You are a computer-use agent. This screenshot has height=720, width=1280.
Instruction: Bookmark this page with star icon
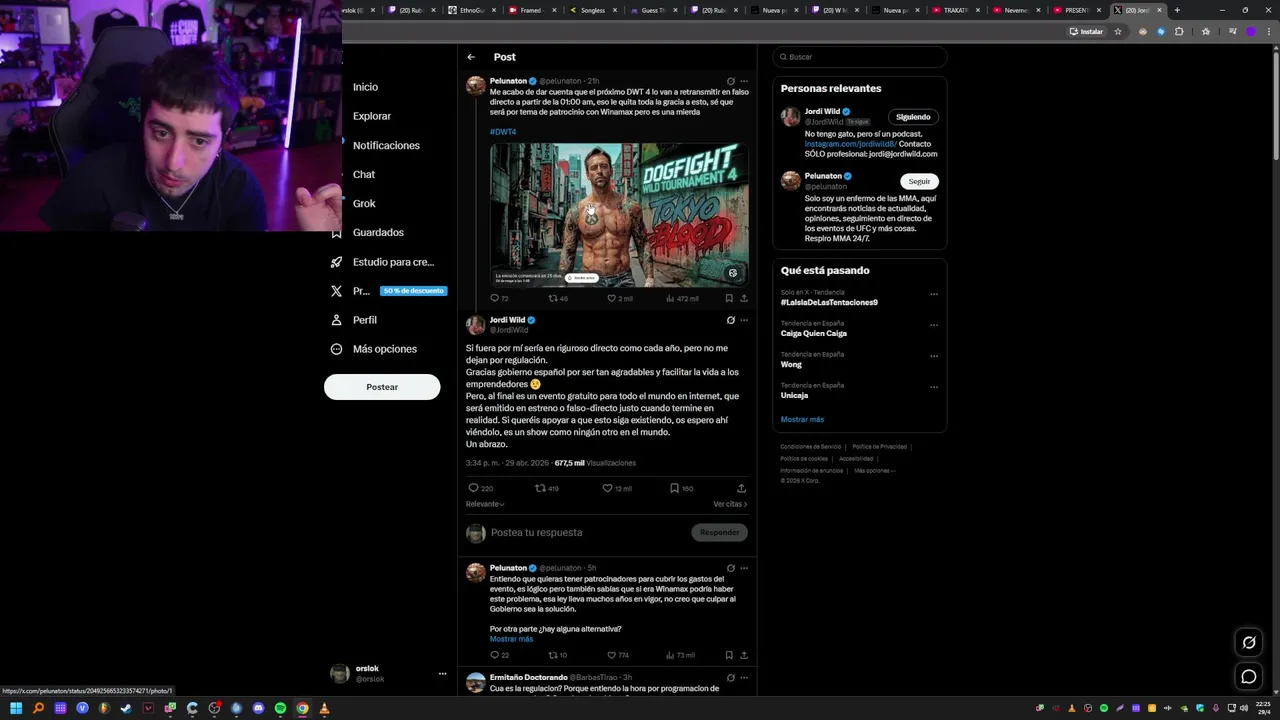[1118, 31]
